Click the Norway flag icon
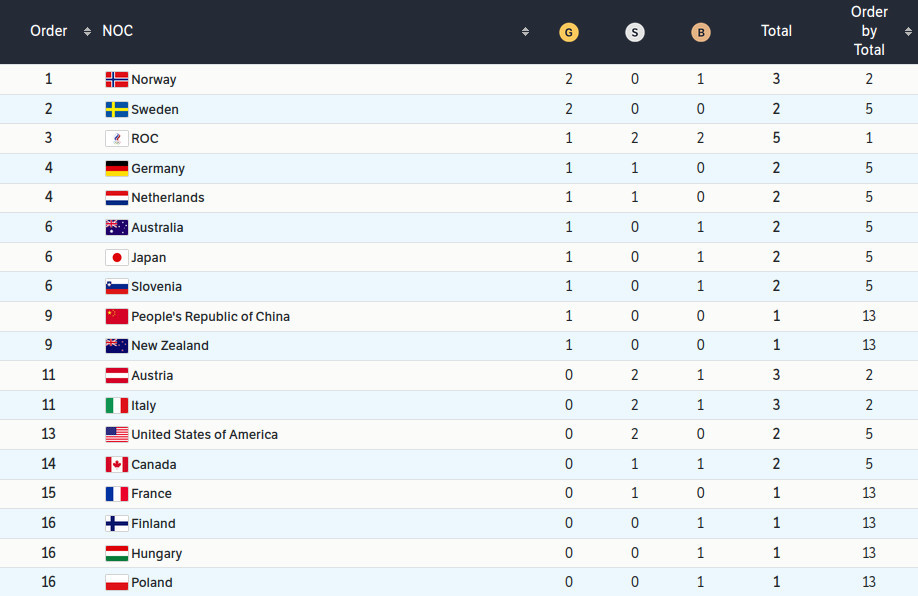 116,79
